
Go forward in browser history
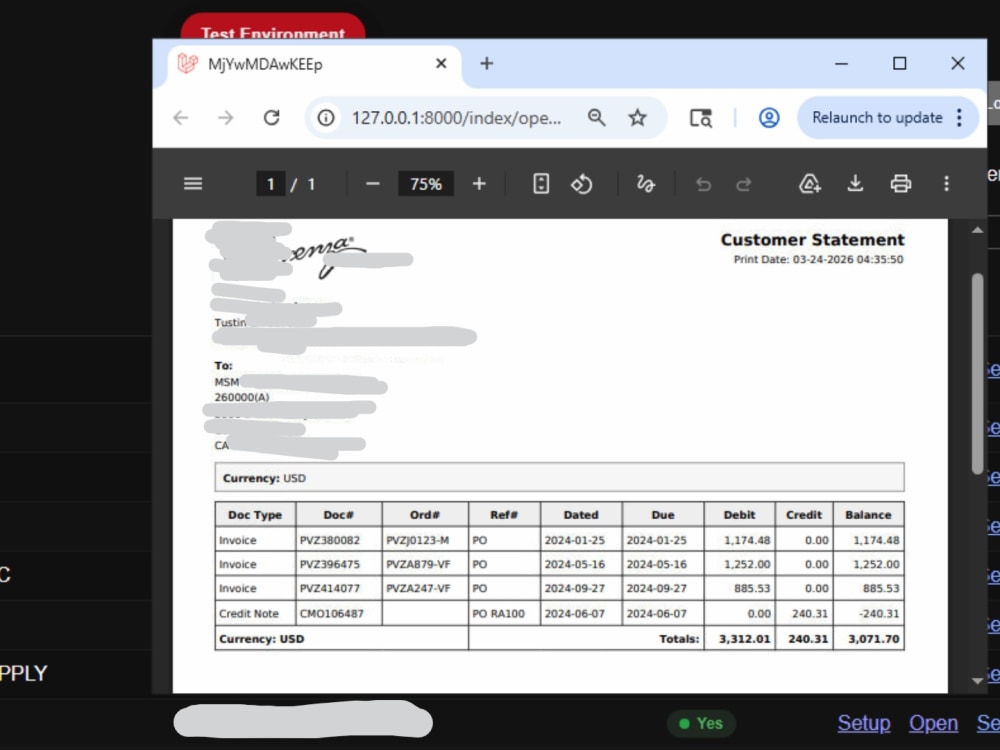pyautogui.click(x=225, y=118)
